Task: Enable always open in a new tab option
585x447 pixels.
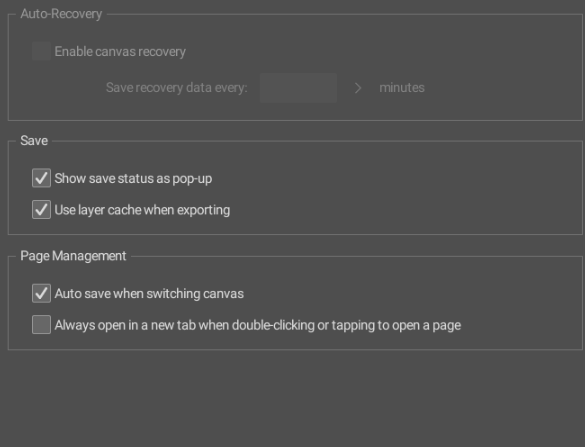Action: 41,325
